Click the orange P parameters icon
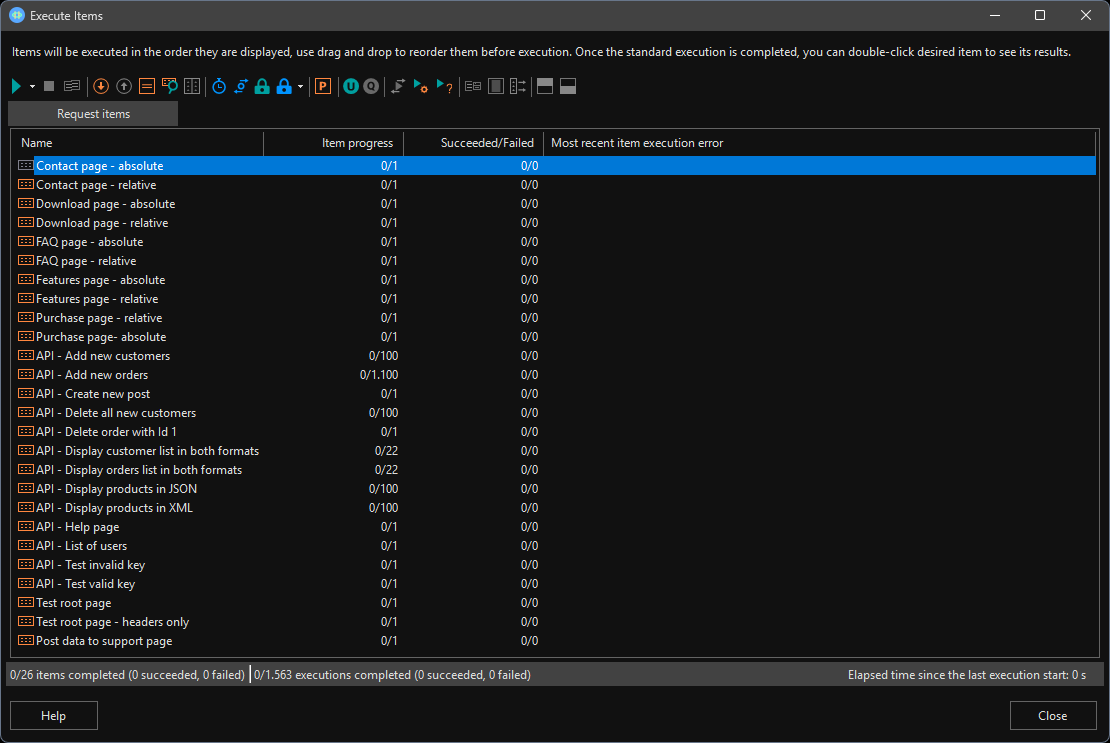The height and width of the screenshot is (743, 1110). 322,86
